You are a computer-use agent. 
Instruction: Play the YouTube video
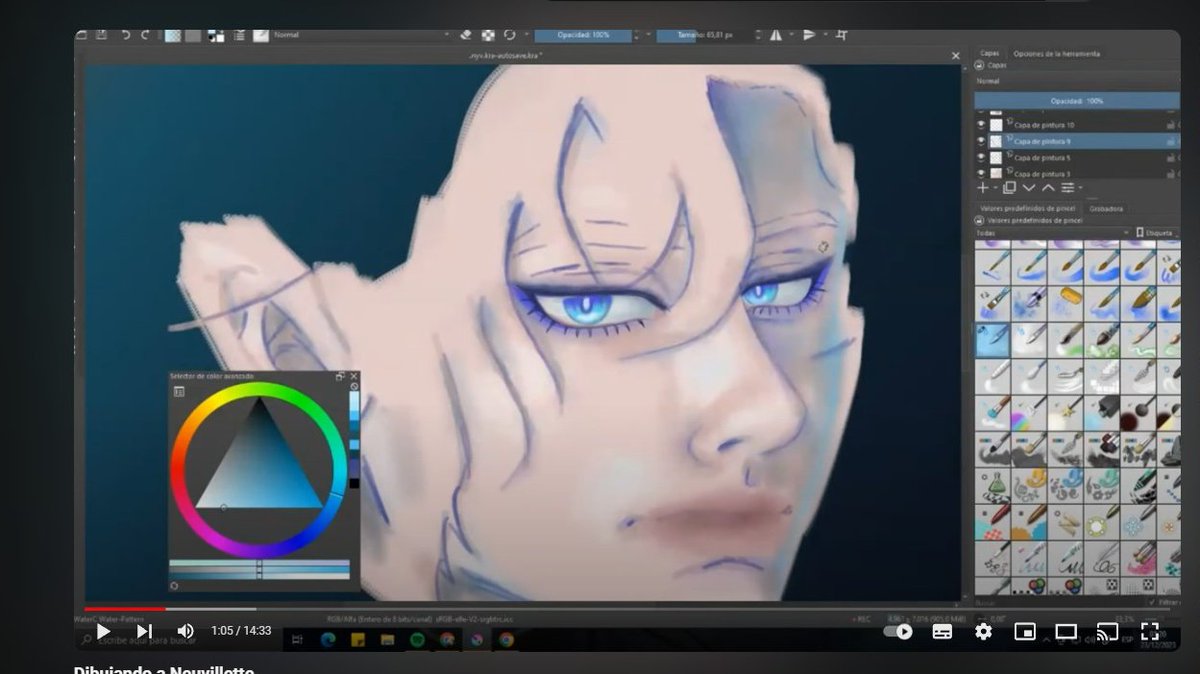[x=103, y=631]
